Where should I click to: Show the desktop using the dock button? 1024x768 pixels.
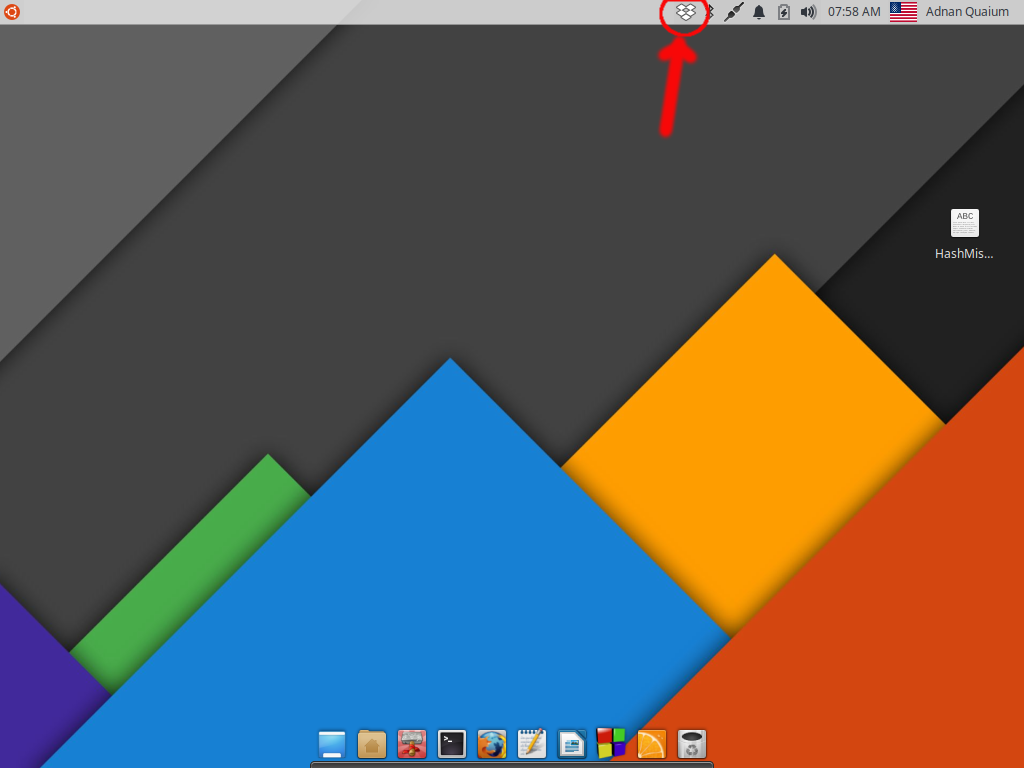pyautogui.click(x=331, y=744)
